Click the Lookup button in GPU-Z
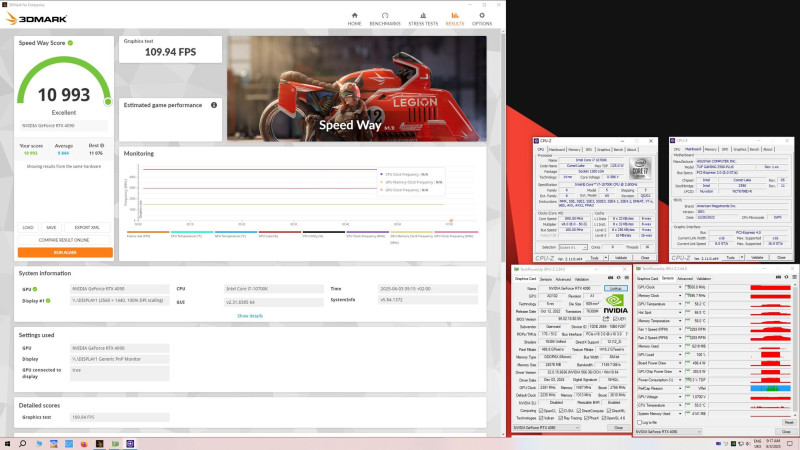 pos(616,288)
